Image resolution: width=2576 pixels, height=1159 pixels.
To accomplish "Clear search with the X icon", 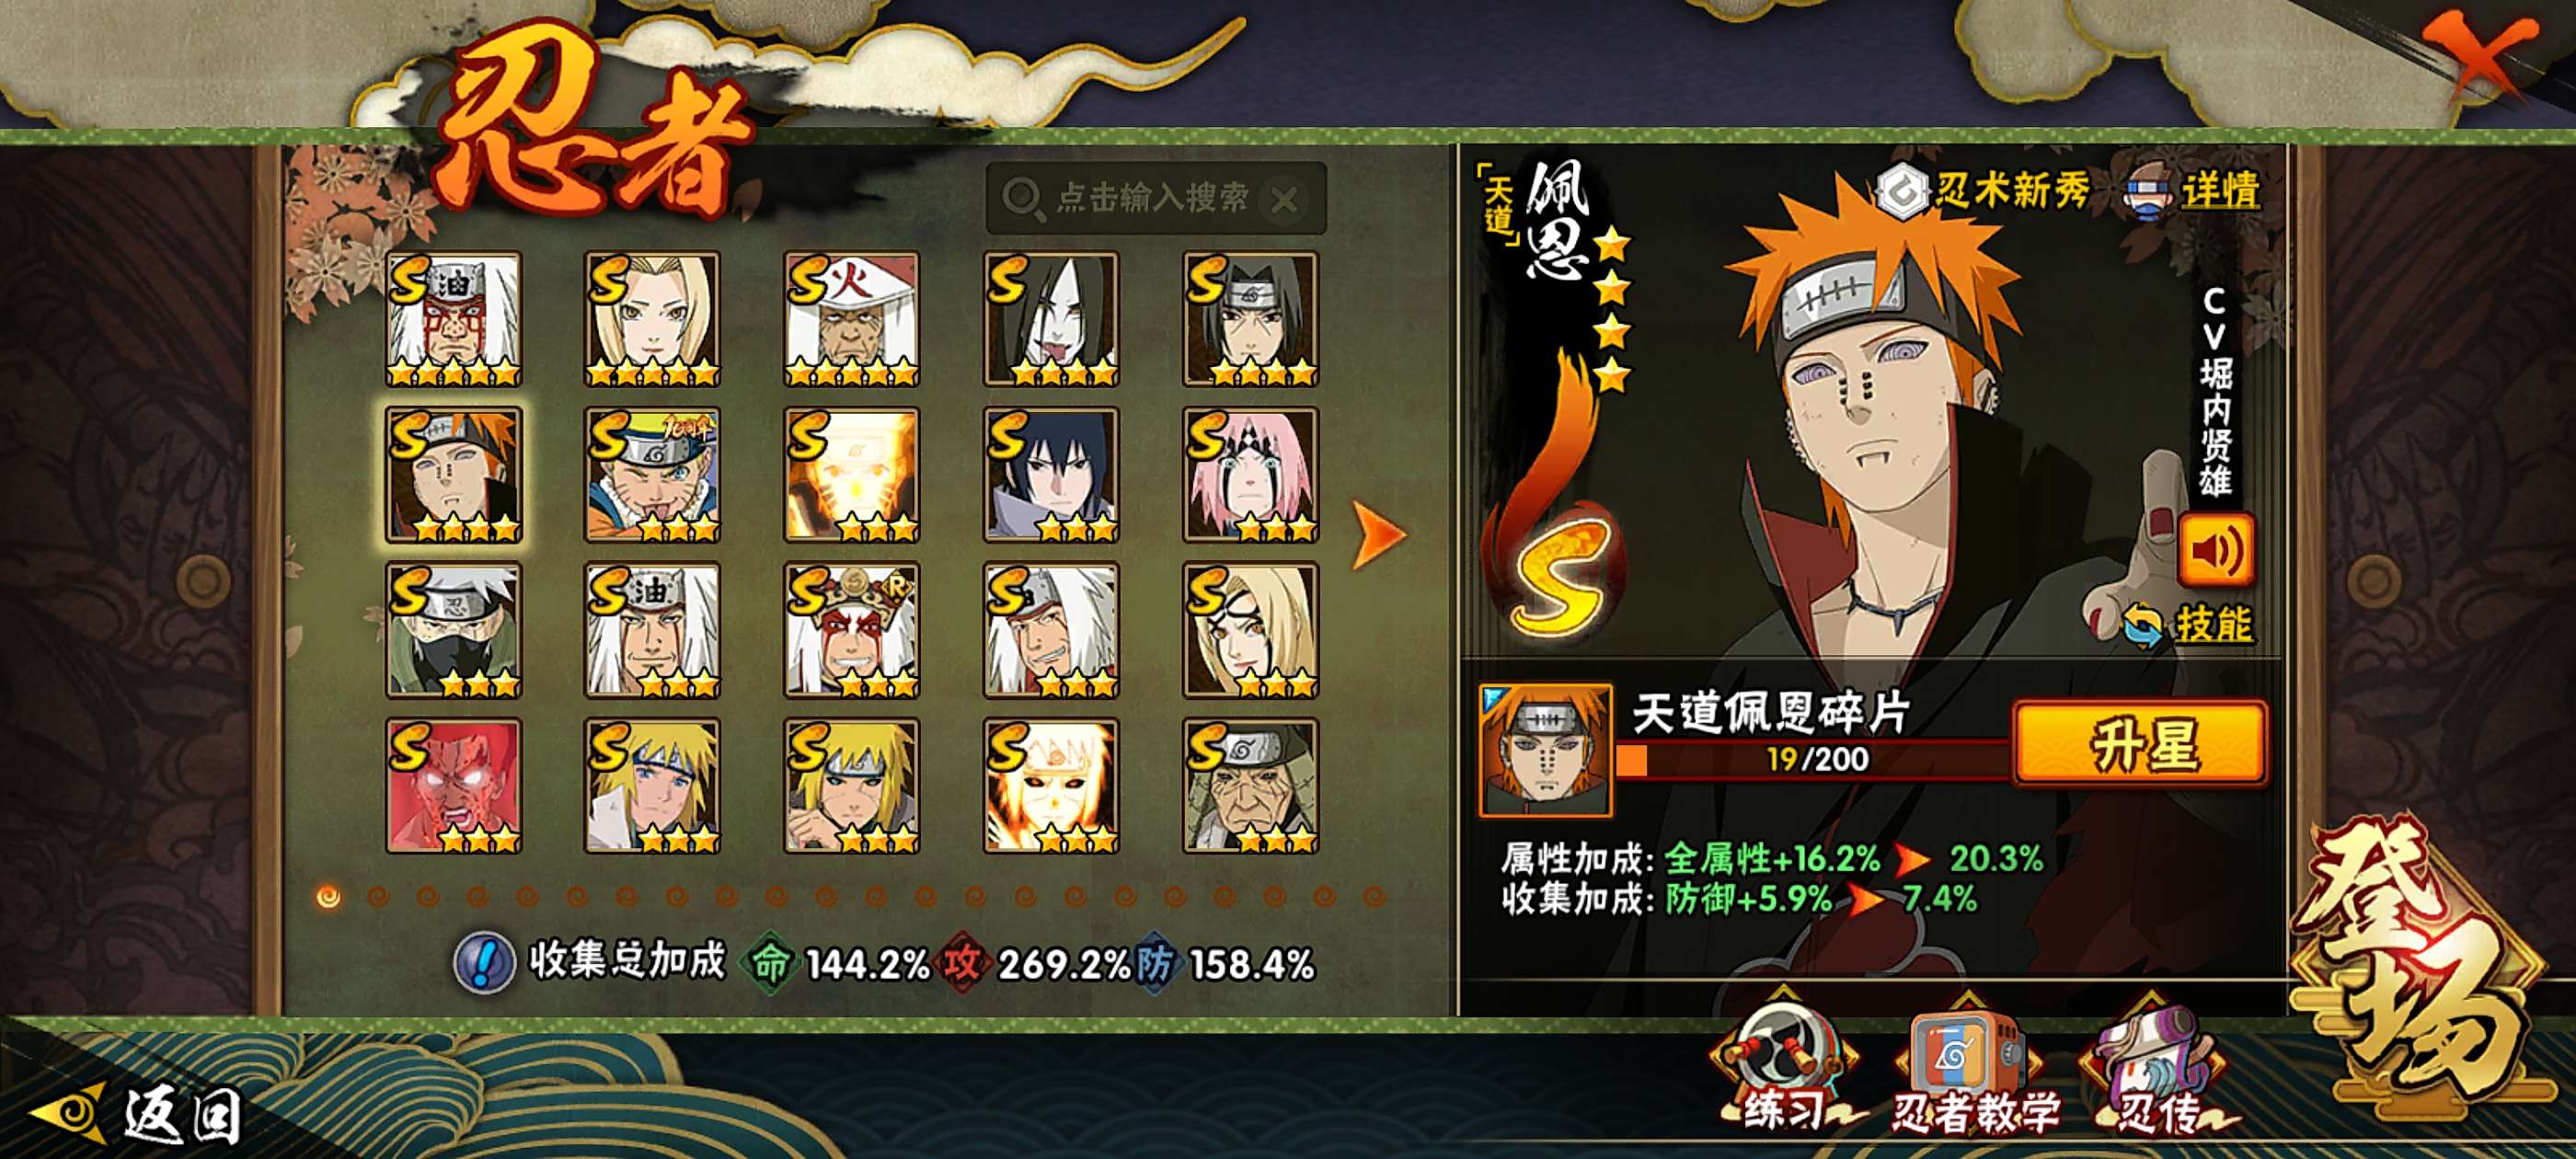I will coord(1284,199).
